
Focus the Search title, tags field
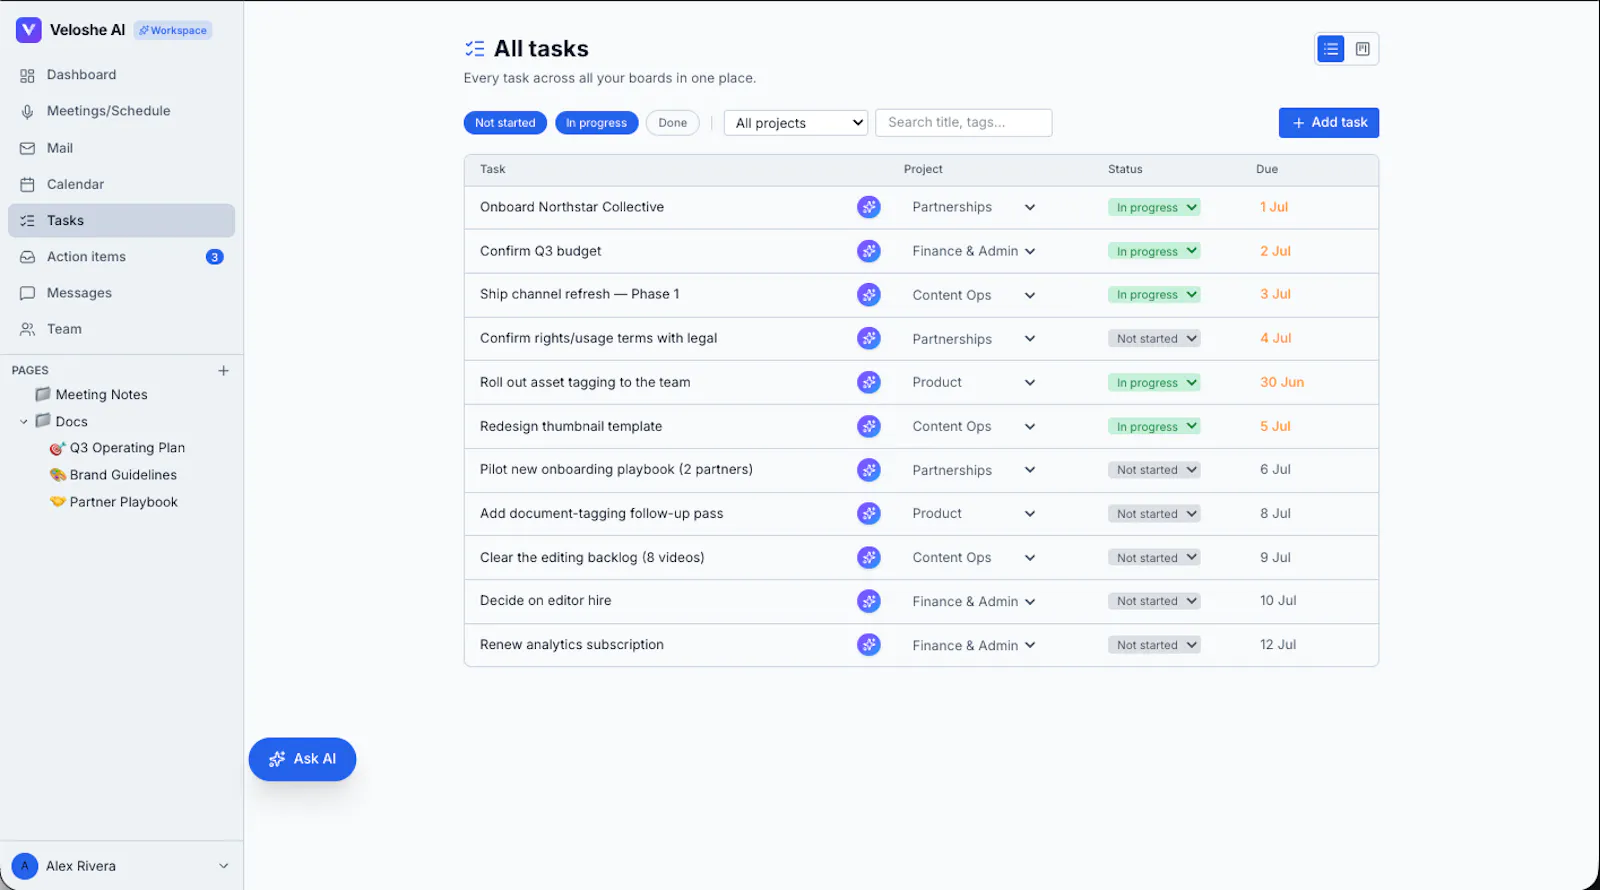[x=963, y=122]
